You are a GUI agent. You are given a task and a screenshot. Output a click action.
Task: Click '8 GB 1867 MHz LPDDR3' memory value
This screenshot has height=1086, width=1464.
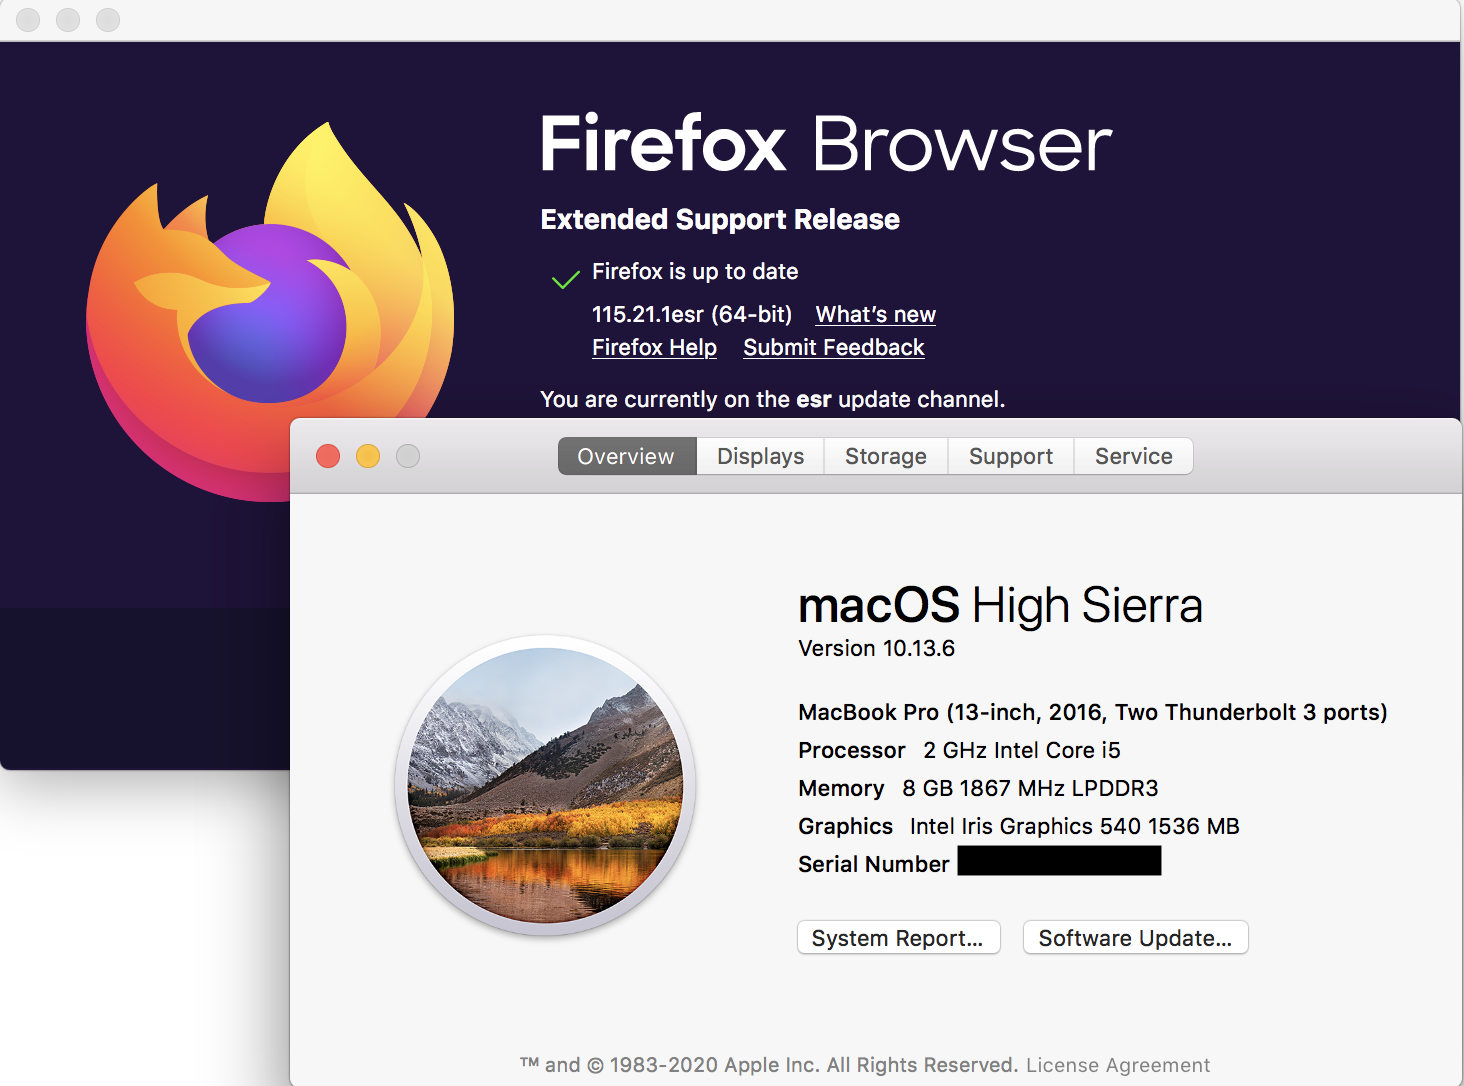point(1030,788)
